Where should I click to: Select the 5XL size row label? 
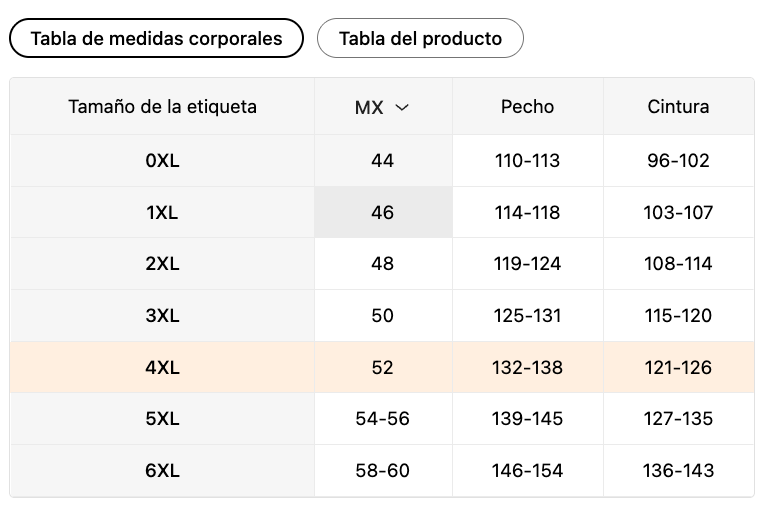pyautogui.click(x=162, y=419)
